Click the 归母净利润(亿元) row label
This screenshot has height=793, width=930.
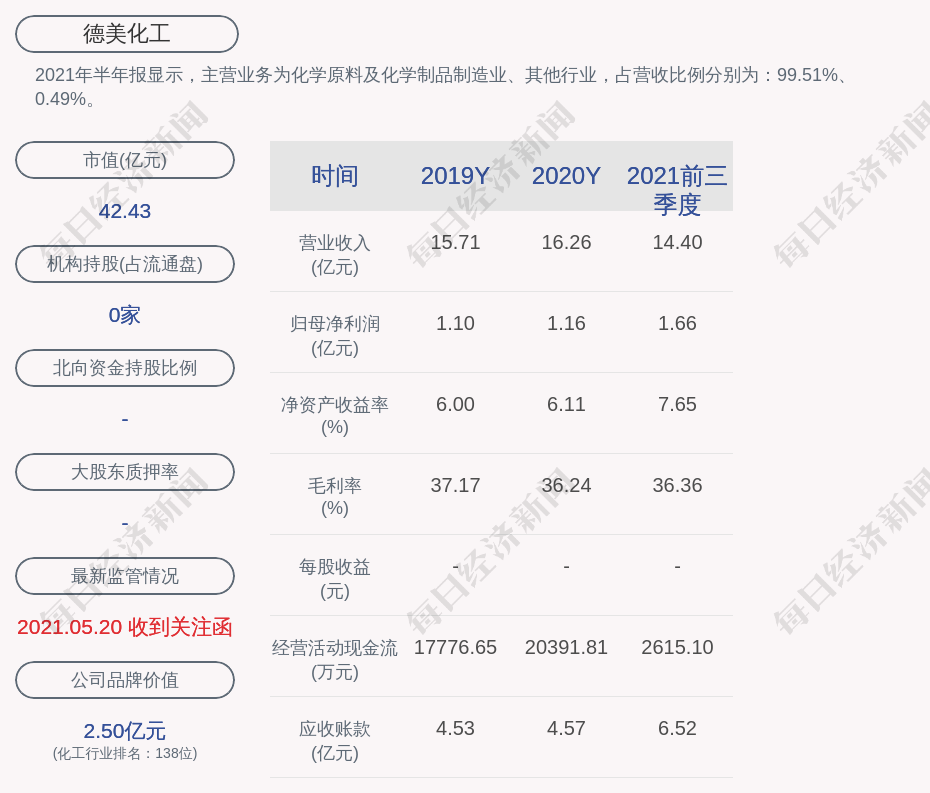pos(335,336)
